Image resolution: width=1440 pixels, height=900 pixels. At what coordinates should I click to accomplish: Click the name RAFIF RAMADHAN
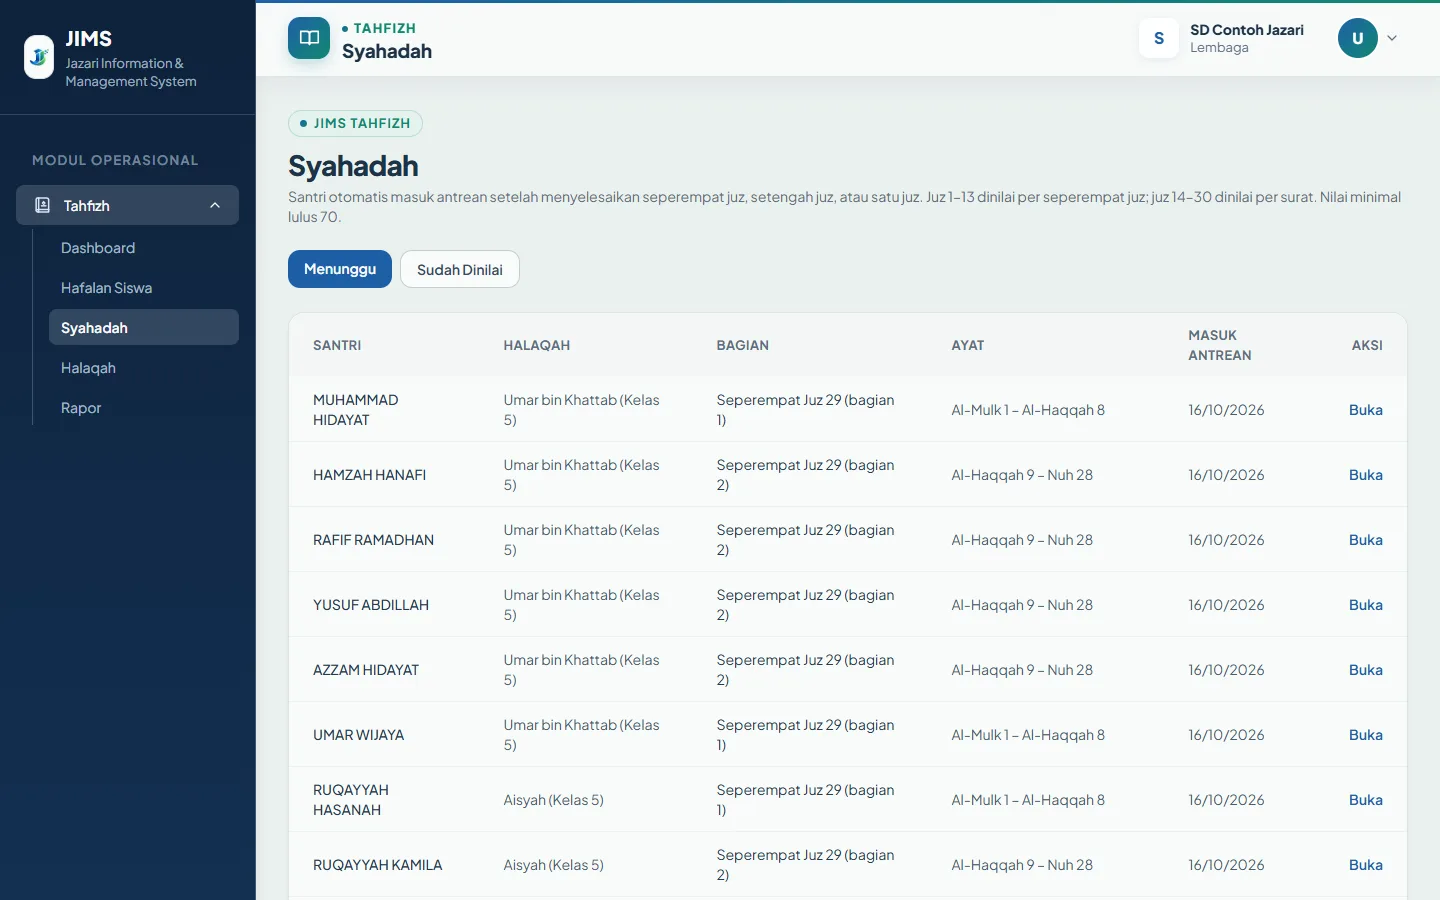374,540
